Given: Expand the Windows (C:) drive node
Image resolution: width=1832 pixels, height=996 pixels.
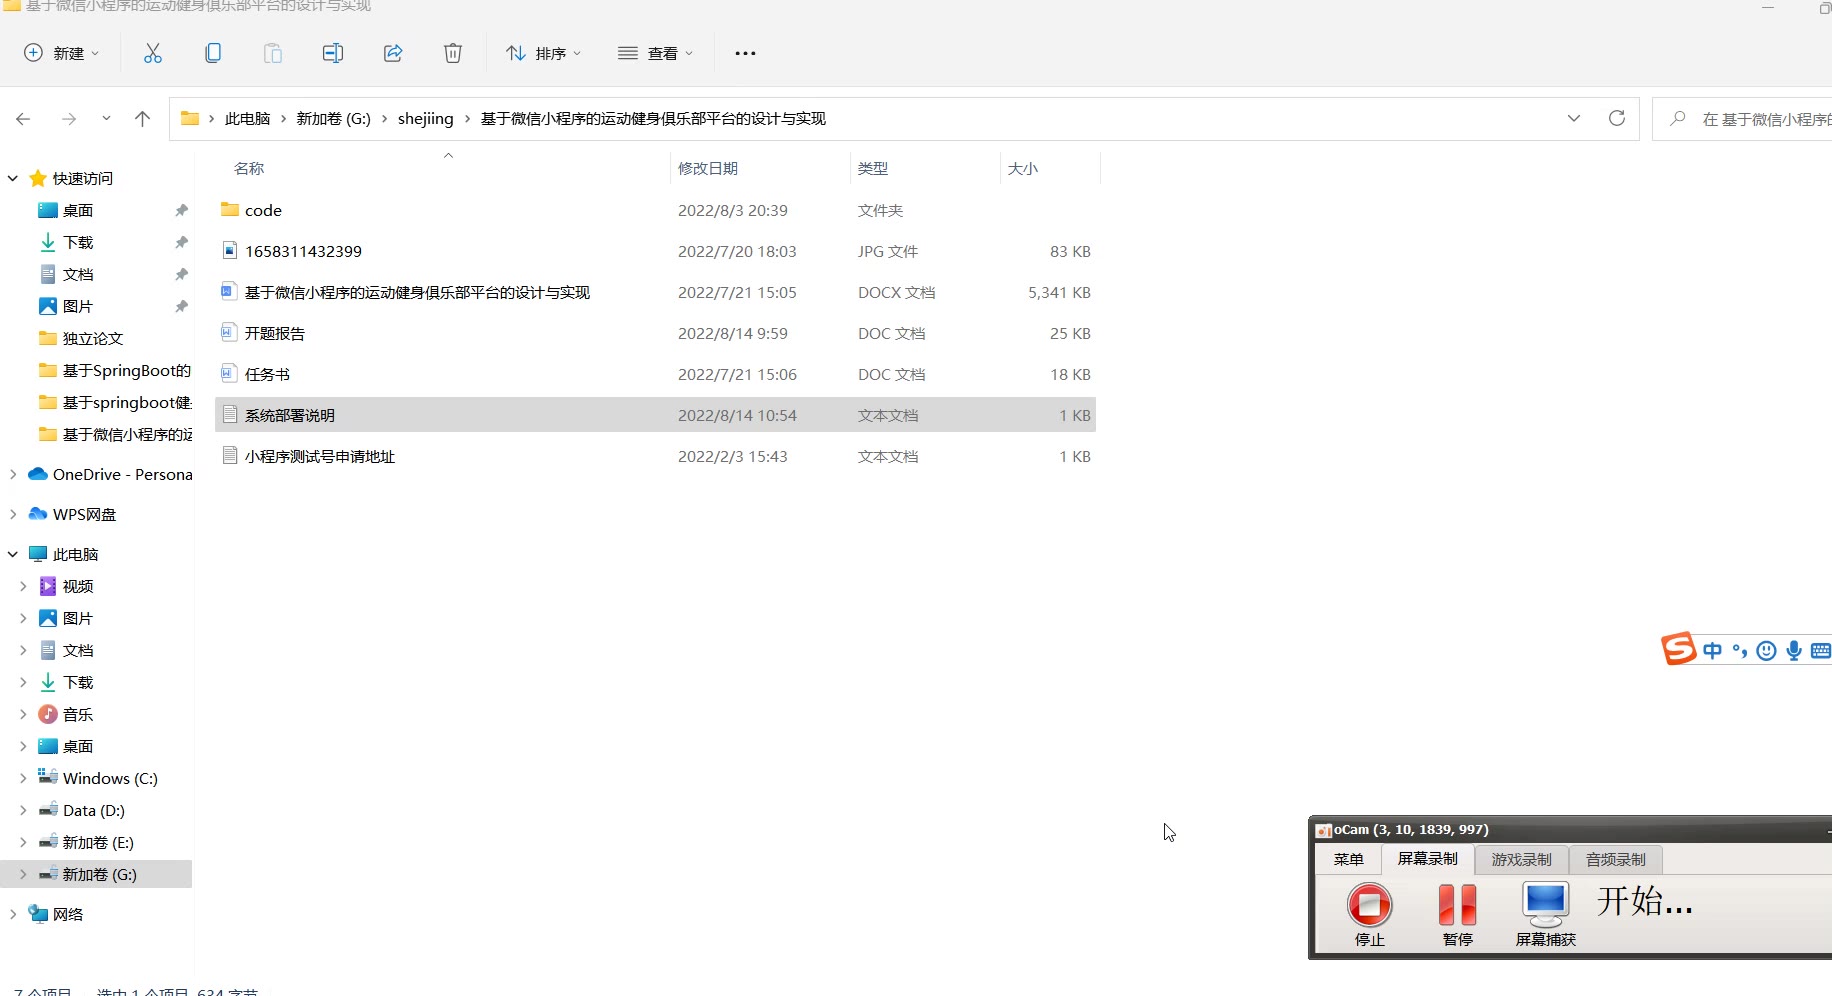Looking at the screenshot, I should [x=23, y=778].
